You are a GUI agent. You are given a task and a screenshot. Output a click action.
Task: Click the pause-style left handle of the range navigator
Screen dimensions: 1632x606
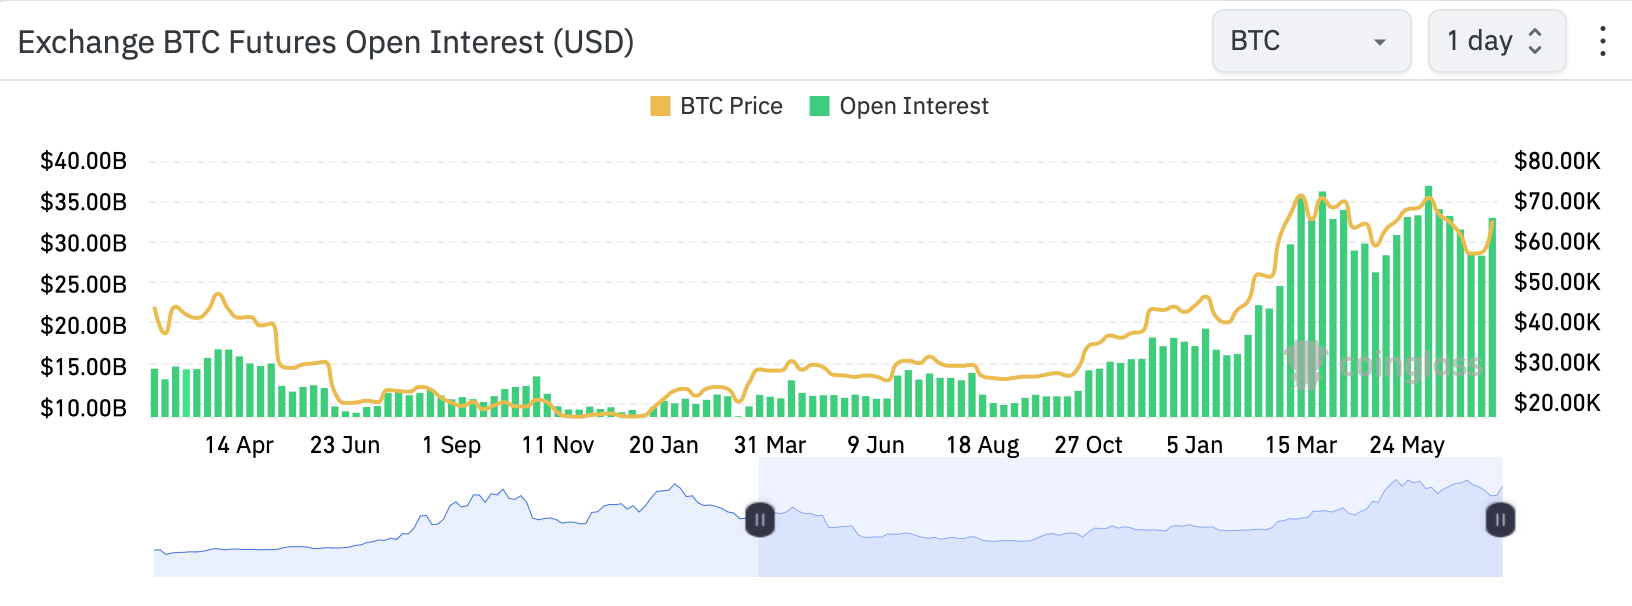[760, 520]
